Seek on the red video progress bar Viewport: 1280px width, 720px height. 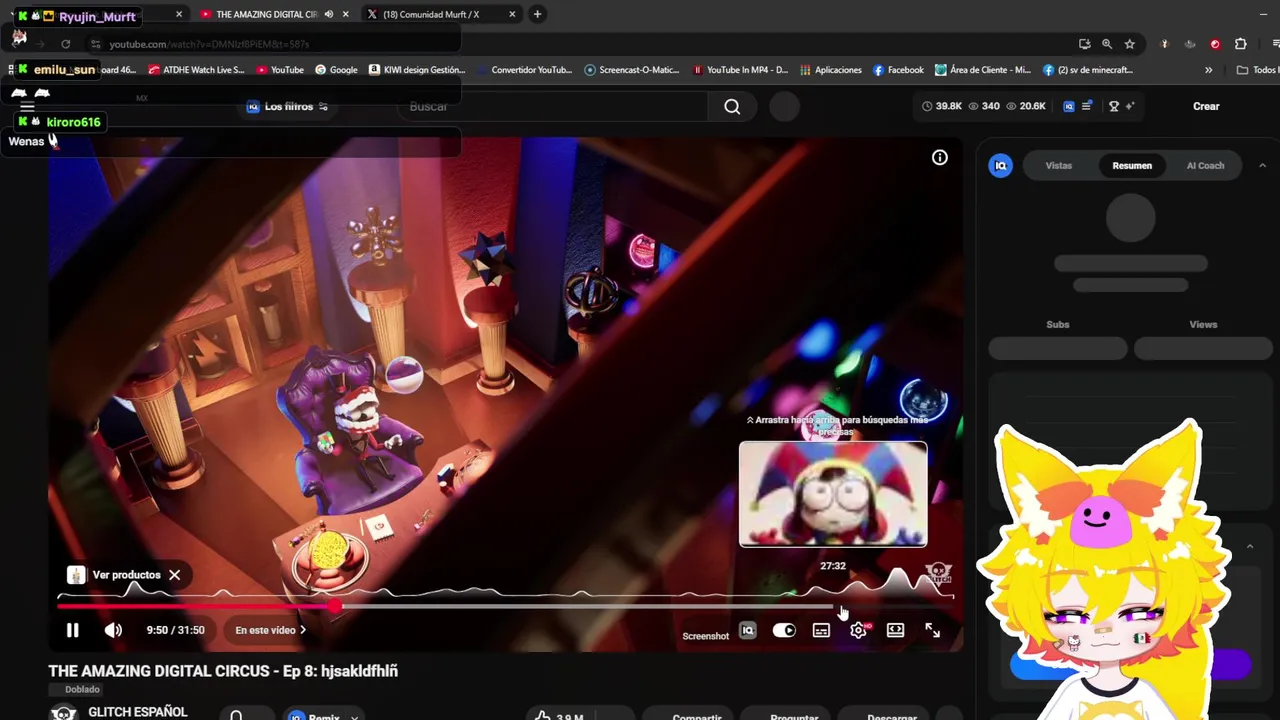click(195, 606)
